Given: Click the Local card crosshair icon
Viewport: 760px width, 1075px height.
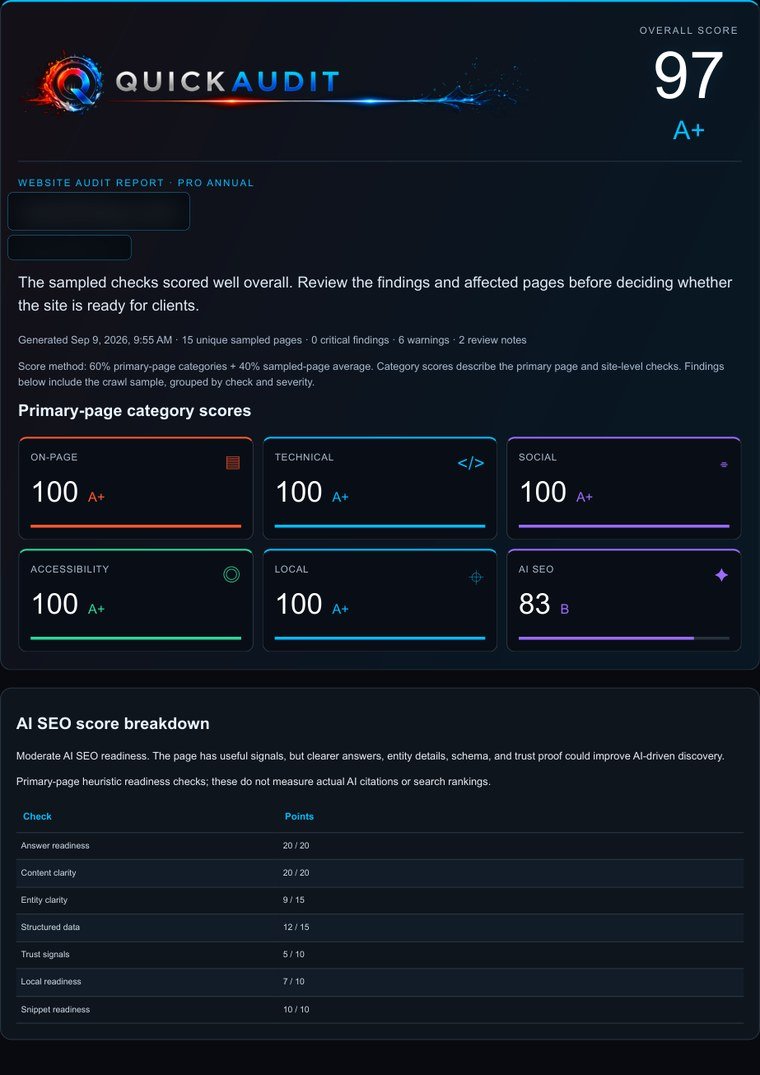Looking at the screenshot, I should coord(476,577).
